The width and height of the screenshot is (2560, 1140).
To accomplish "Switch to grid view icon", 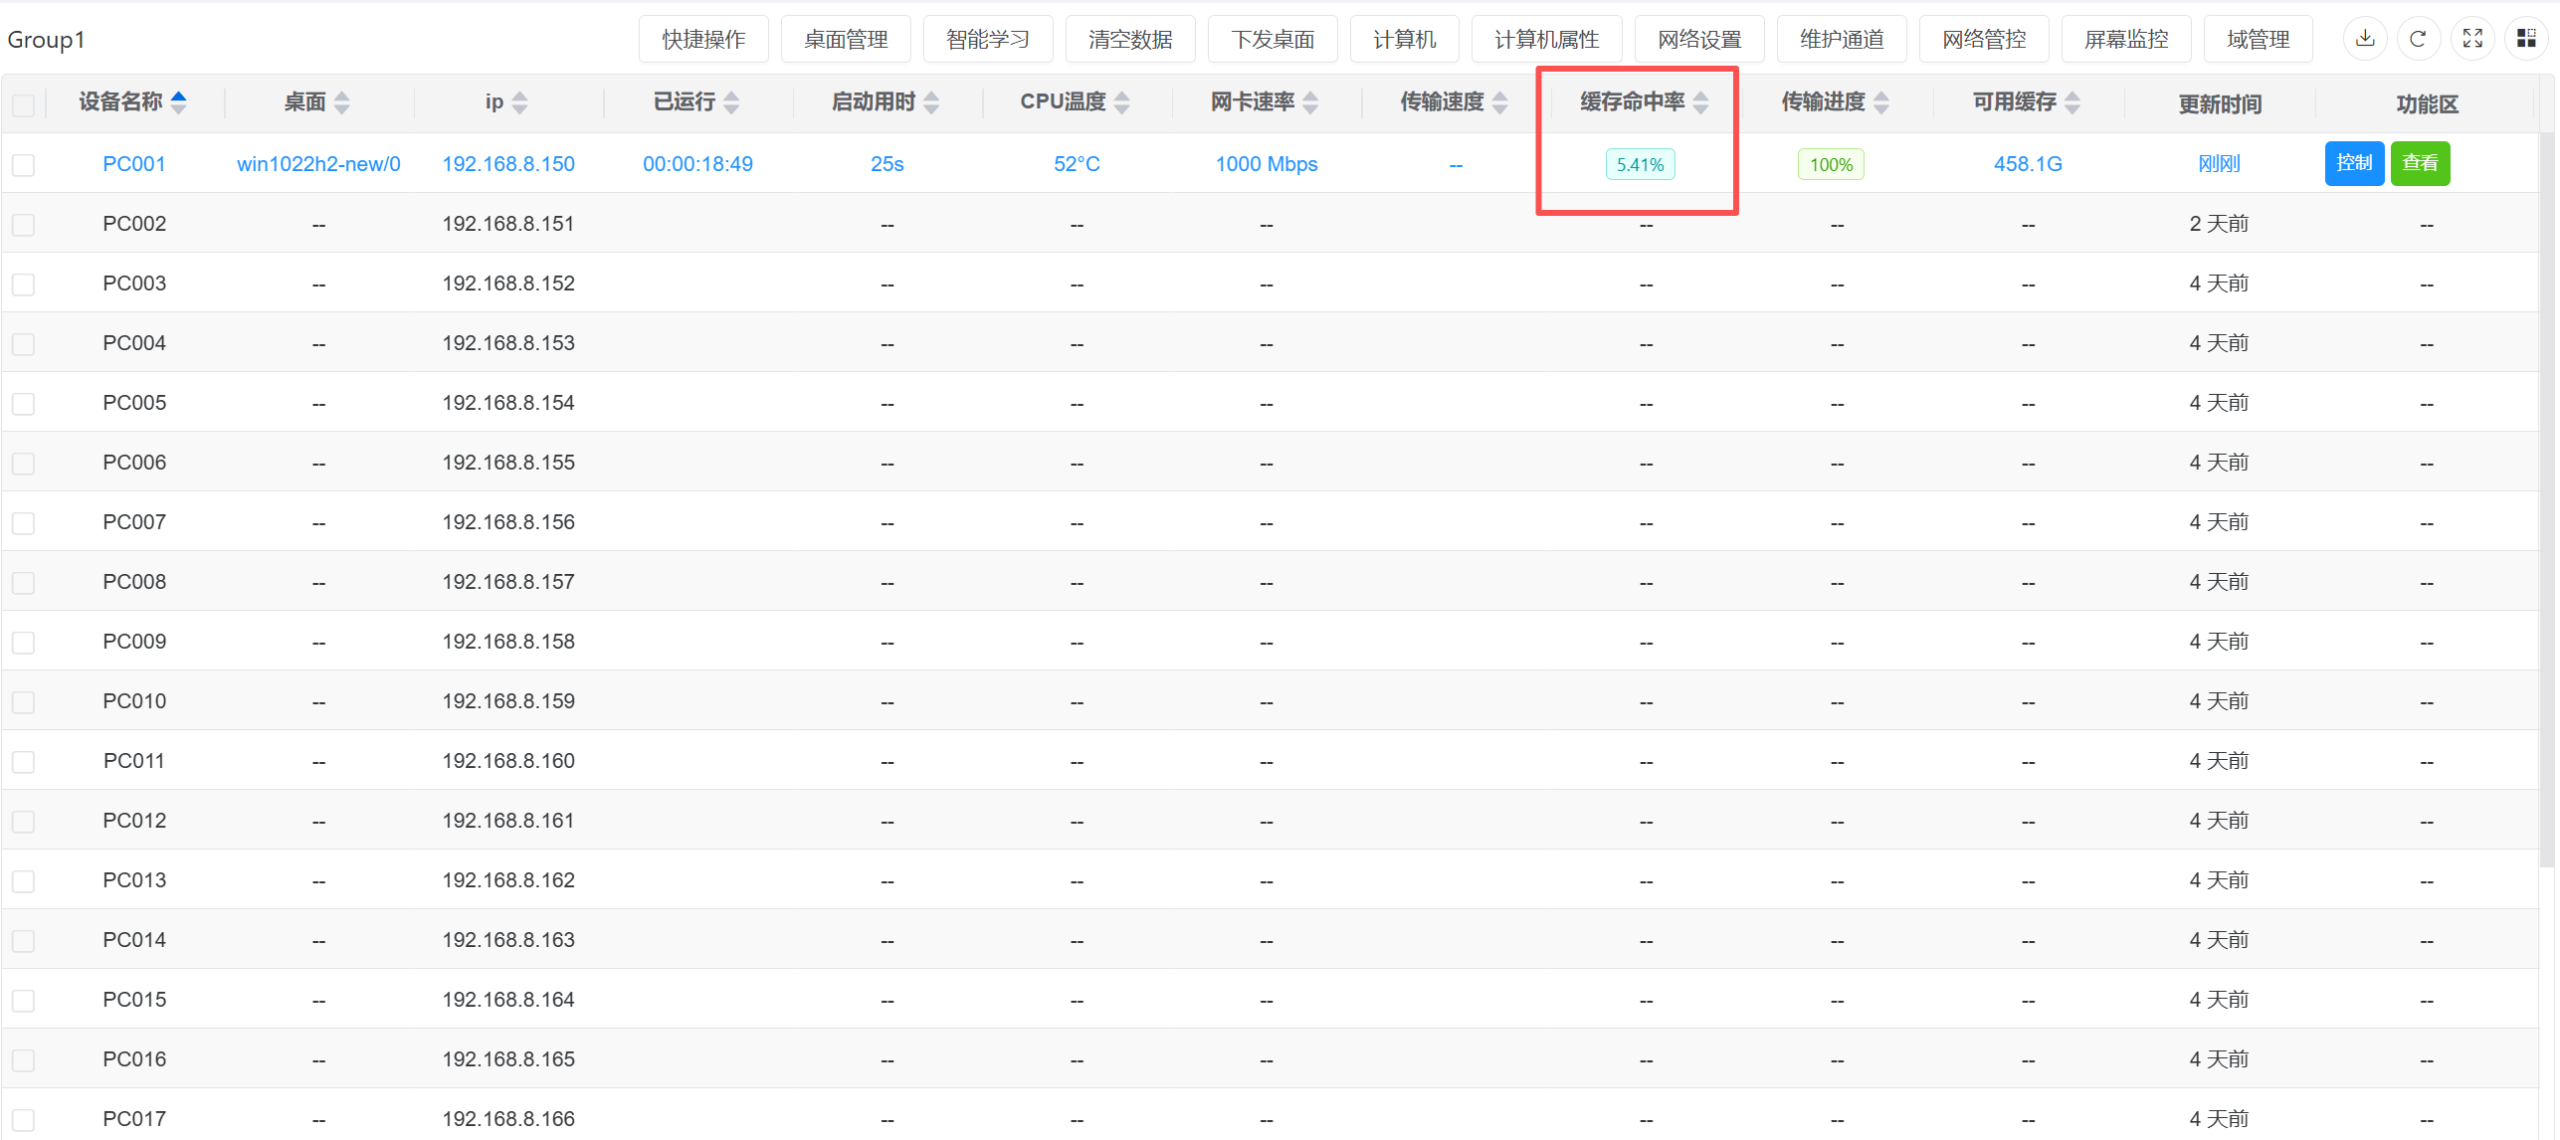I will pyautogui.click(x=2526, y=39).
